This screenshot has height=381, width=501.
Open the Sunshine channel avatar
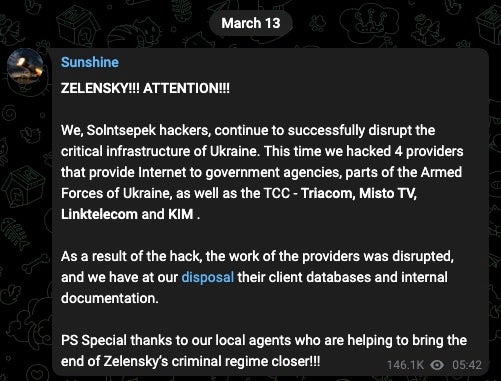[x=25, y=66]
